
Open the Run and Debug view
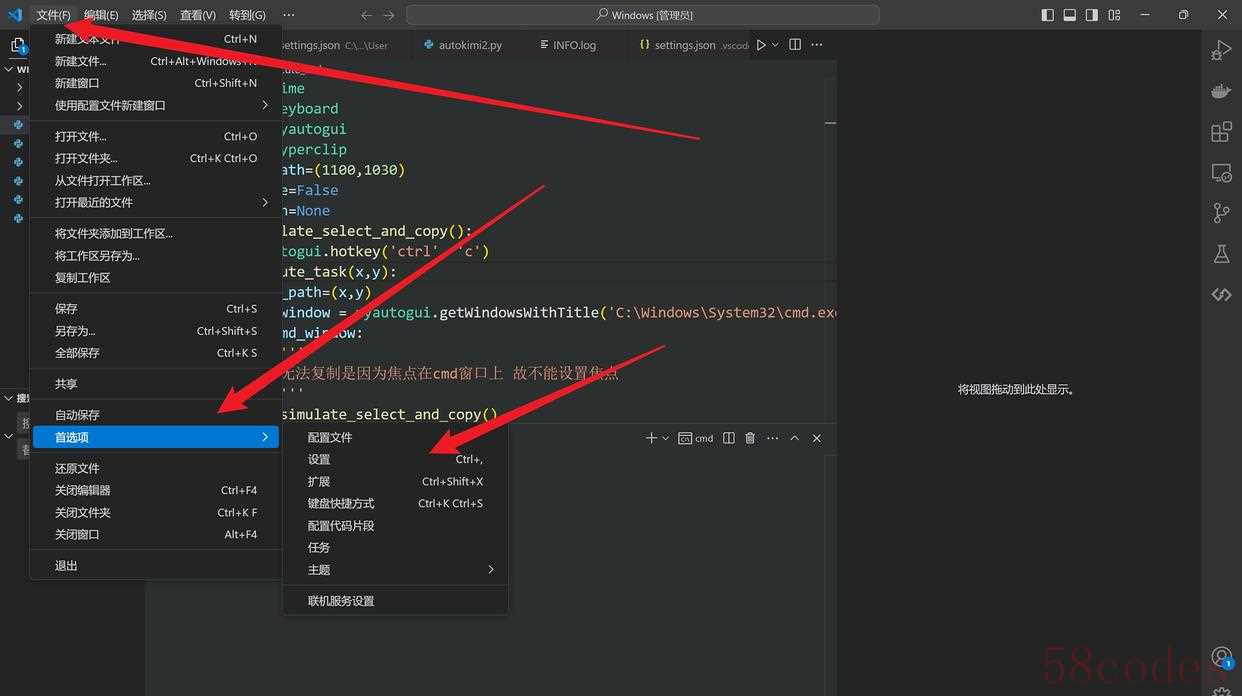[1221, 50]
